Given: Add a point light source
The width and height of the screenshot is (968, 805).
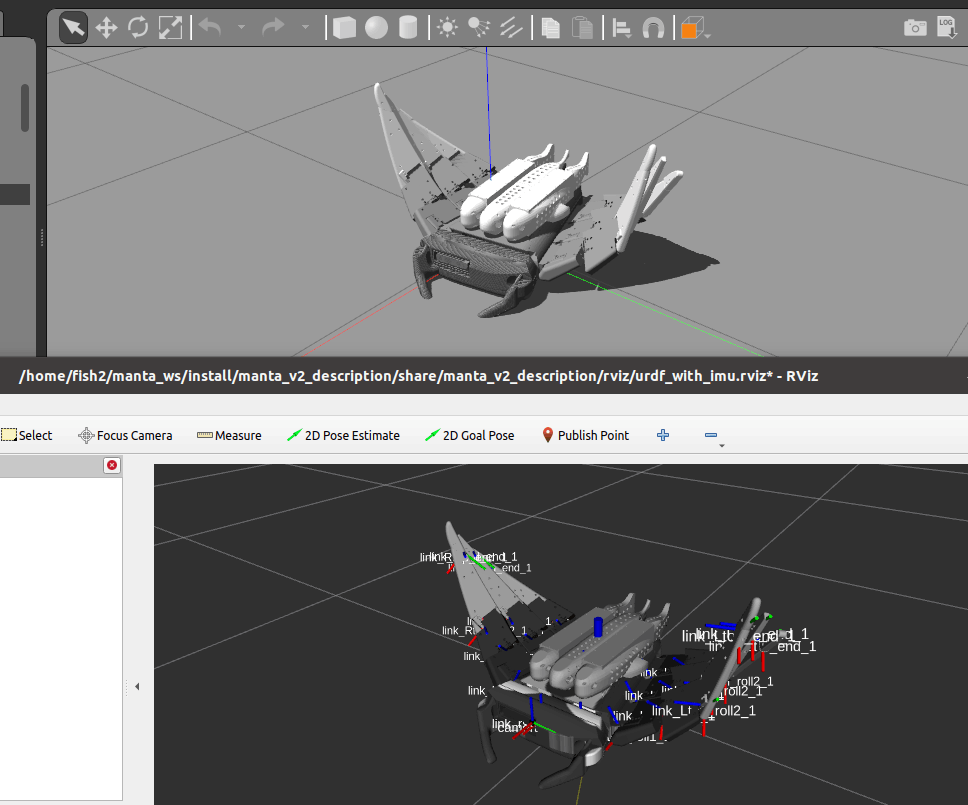Looking at the screenshot, I should [x=447, y=28].
